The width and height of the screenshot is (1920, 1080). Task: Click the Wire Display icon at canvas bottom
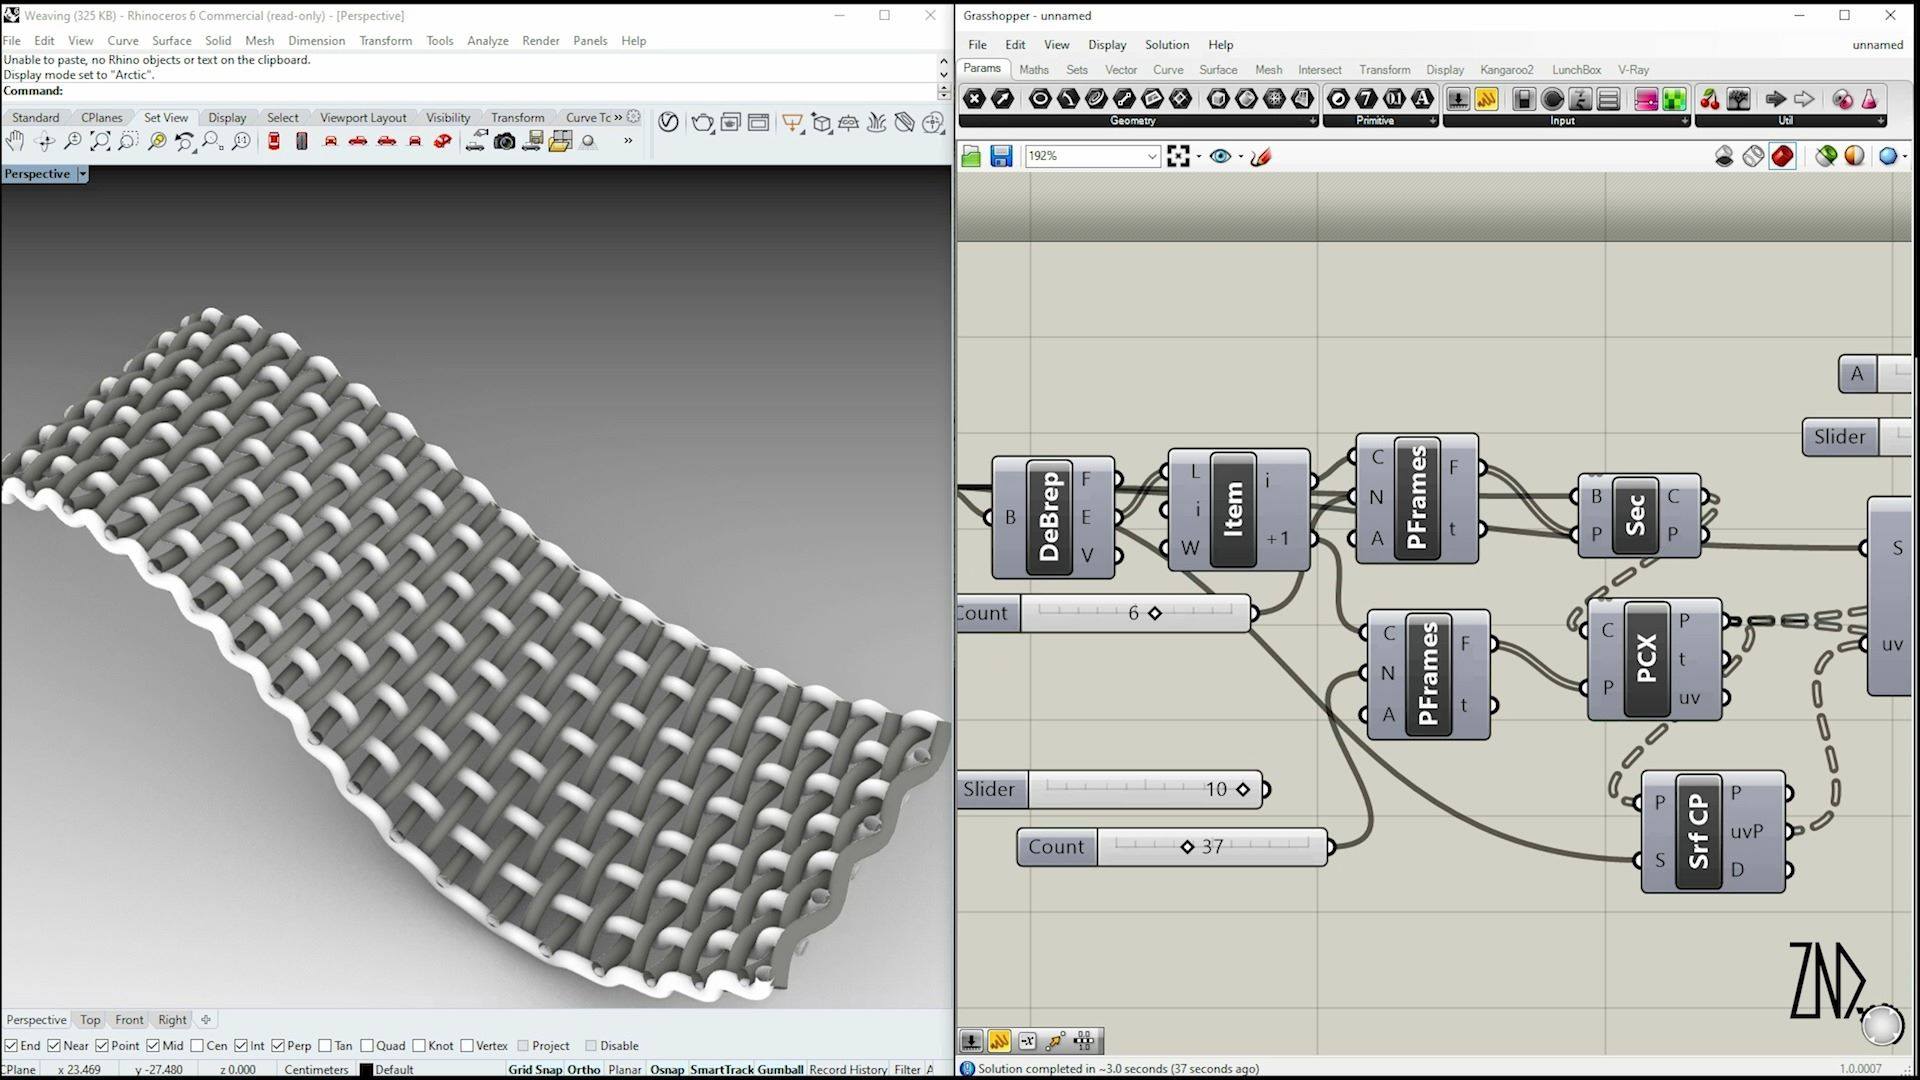1055,1041
